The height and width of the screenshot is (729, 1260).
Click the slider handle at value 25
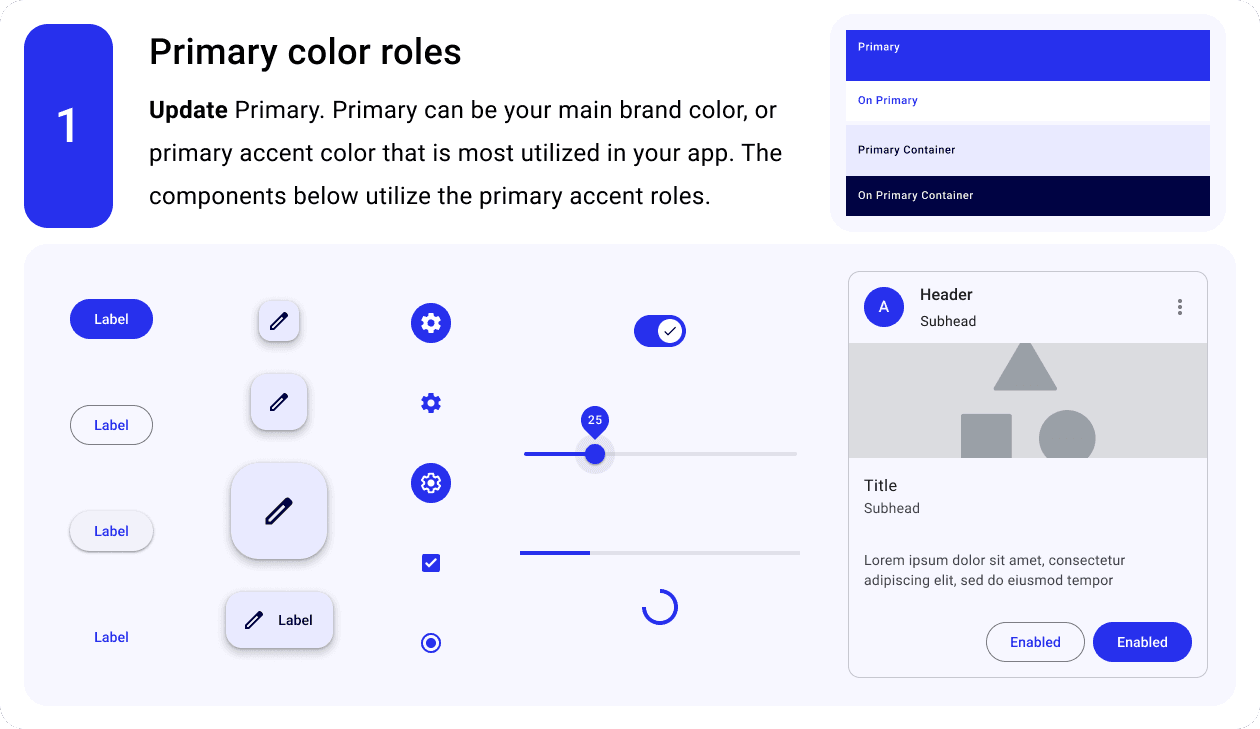click(x=595, y=454)
